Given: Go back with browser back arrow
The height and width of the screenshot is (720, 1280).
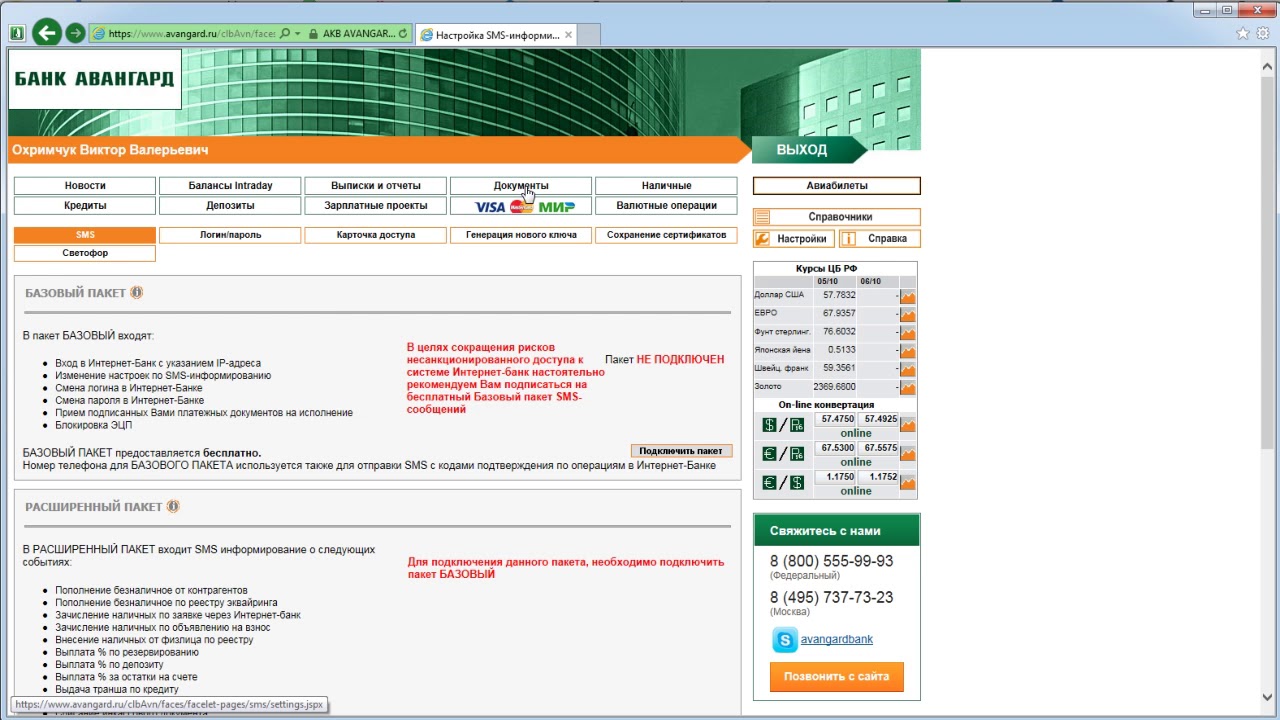Looking at the screenshot, I should coord(46,33).
